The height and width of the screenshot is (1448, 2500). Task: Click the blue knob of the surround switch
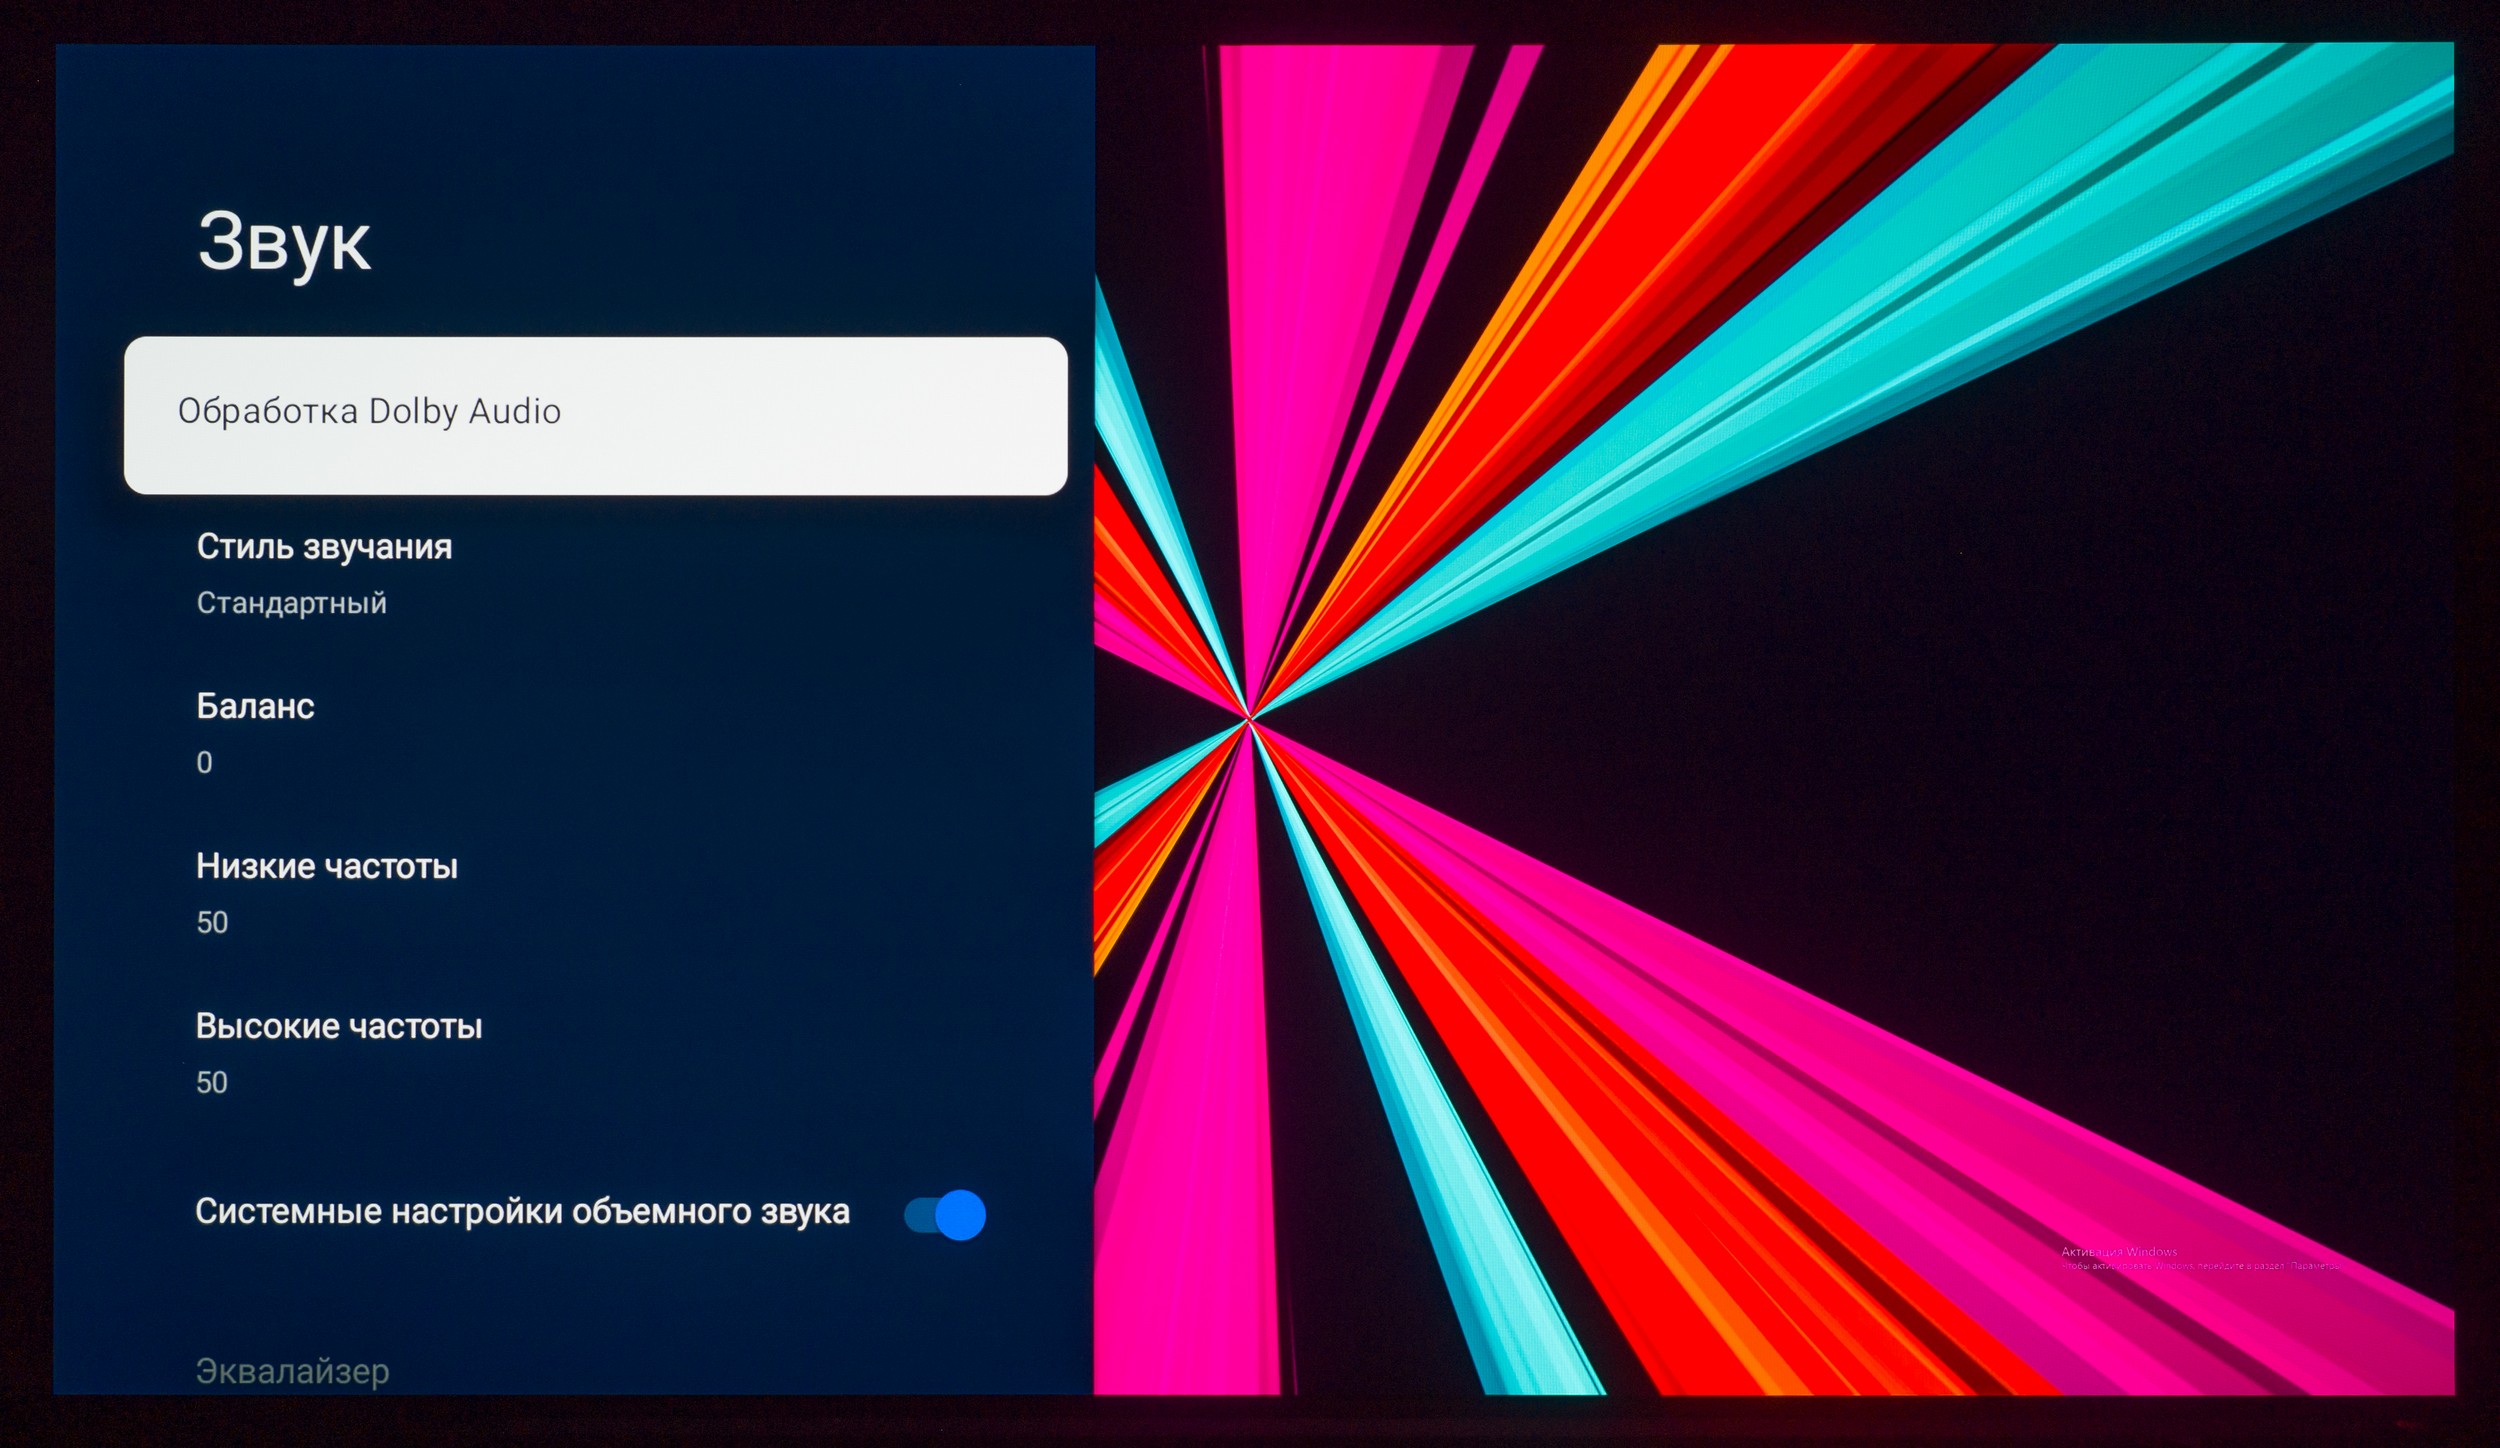click(x=961, y=1215)
